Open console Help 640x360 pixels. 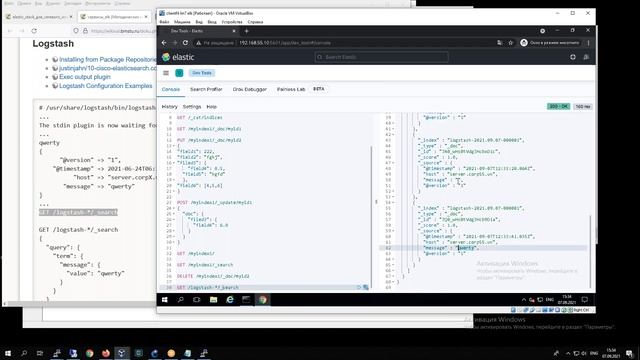(211, 107)
